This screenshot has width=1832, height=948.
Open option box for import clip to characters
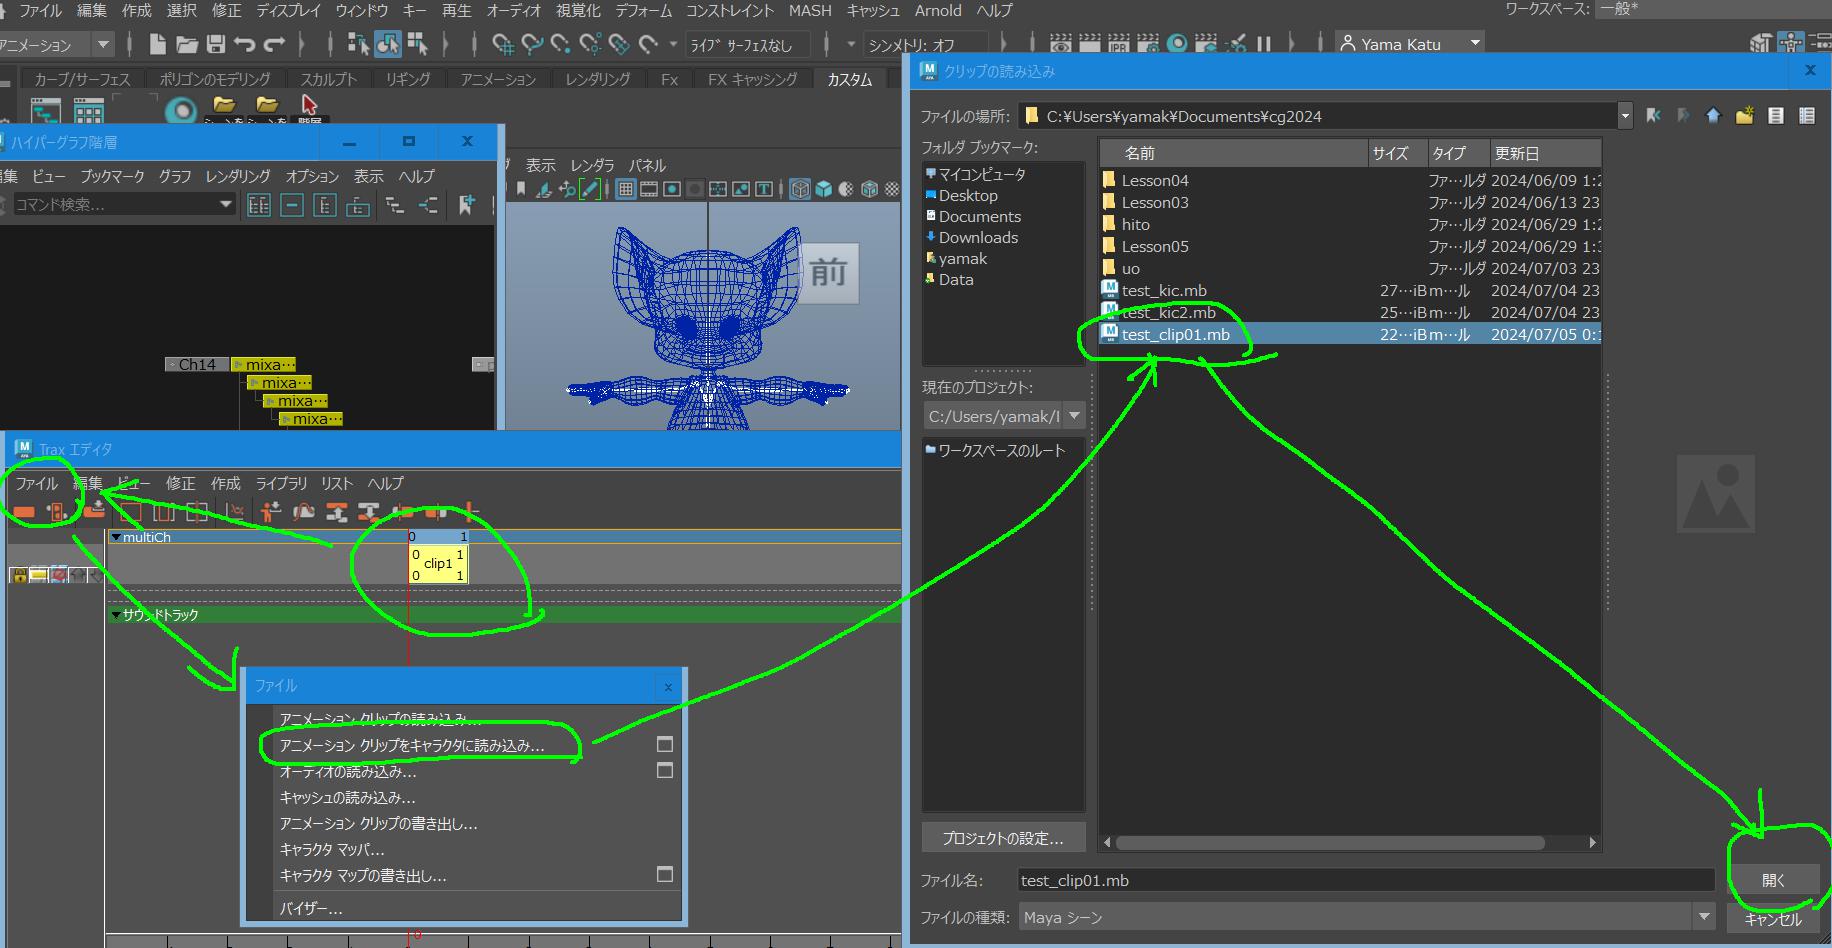[664, 744]
